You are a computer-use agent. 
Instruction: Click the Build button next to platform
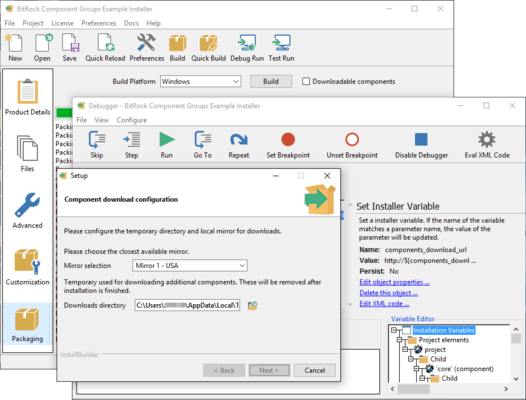click(271, 82)
